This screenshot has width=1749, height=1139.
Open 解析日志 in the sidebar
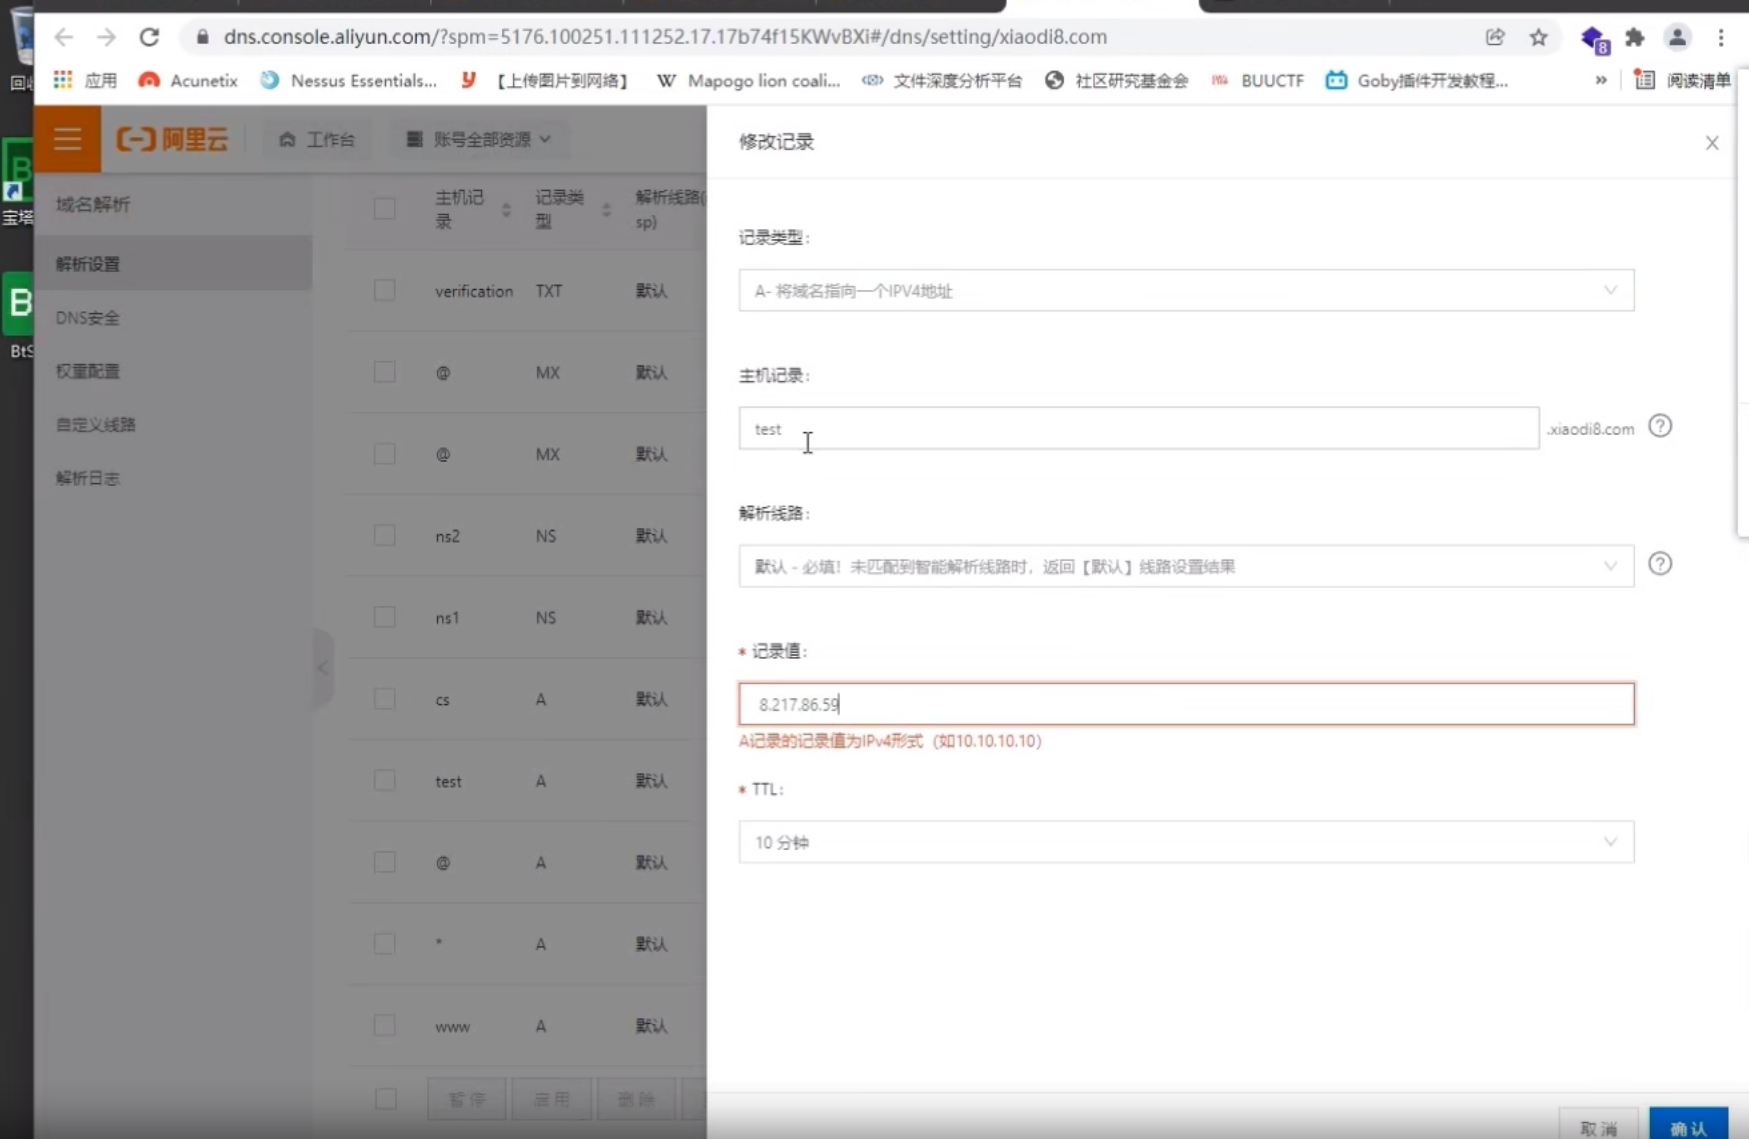point(88,478)
